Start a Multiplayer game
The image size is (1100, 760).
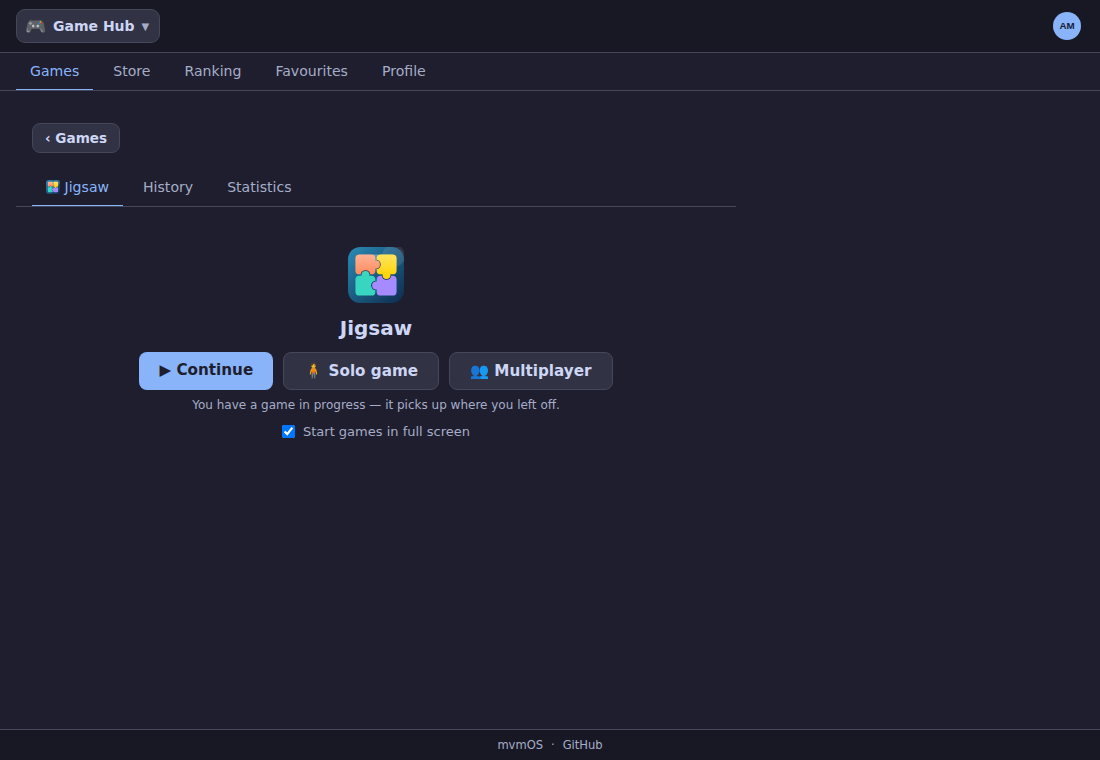tap(530, 371)
